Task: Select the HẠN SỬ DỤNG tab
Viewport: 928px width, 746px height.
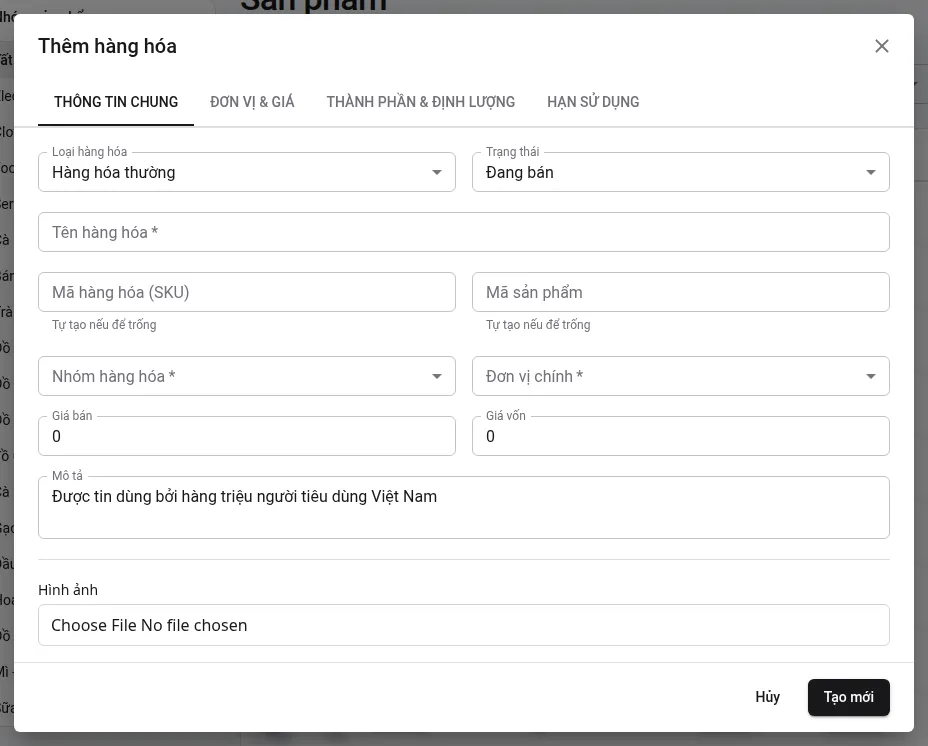Action: tap(593, 102)
